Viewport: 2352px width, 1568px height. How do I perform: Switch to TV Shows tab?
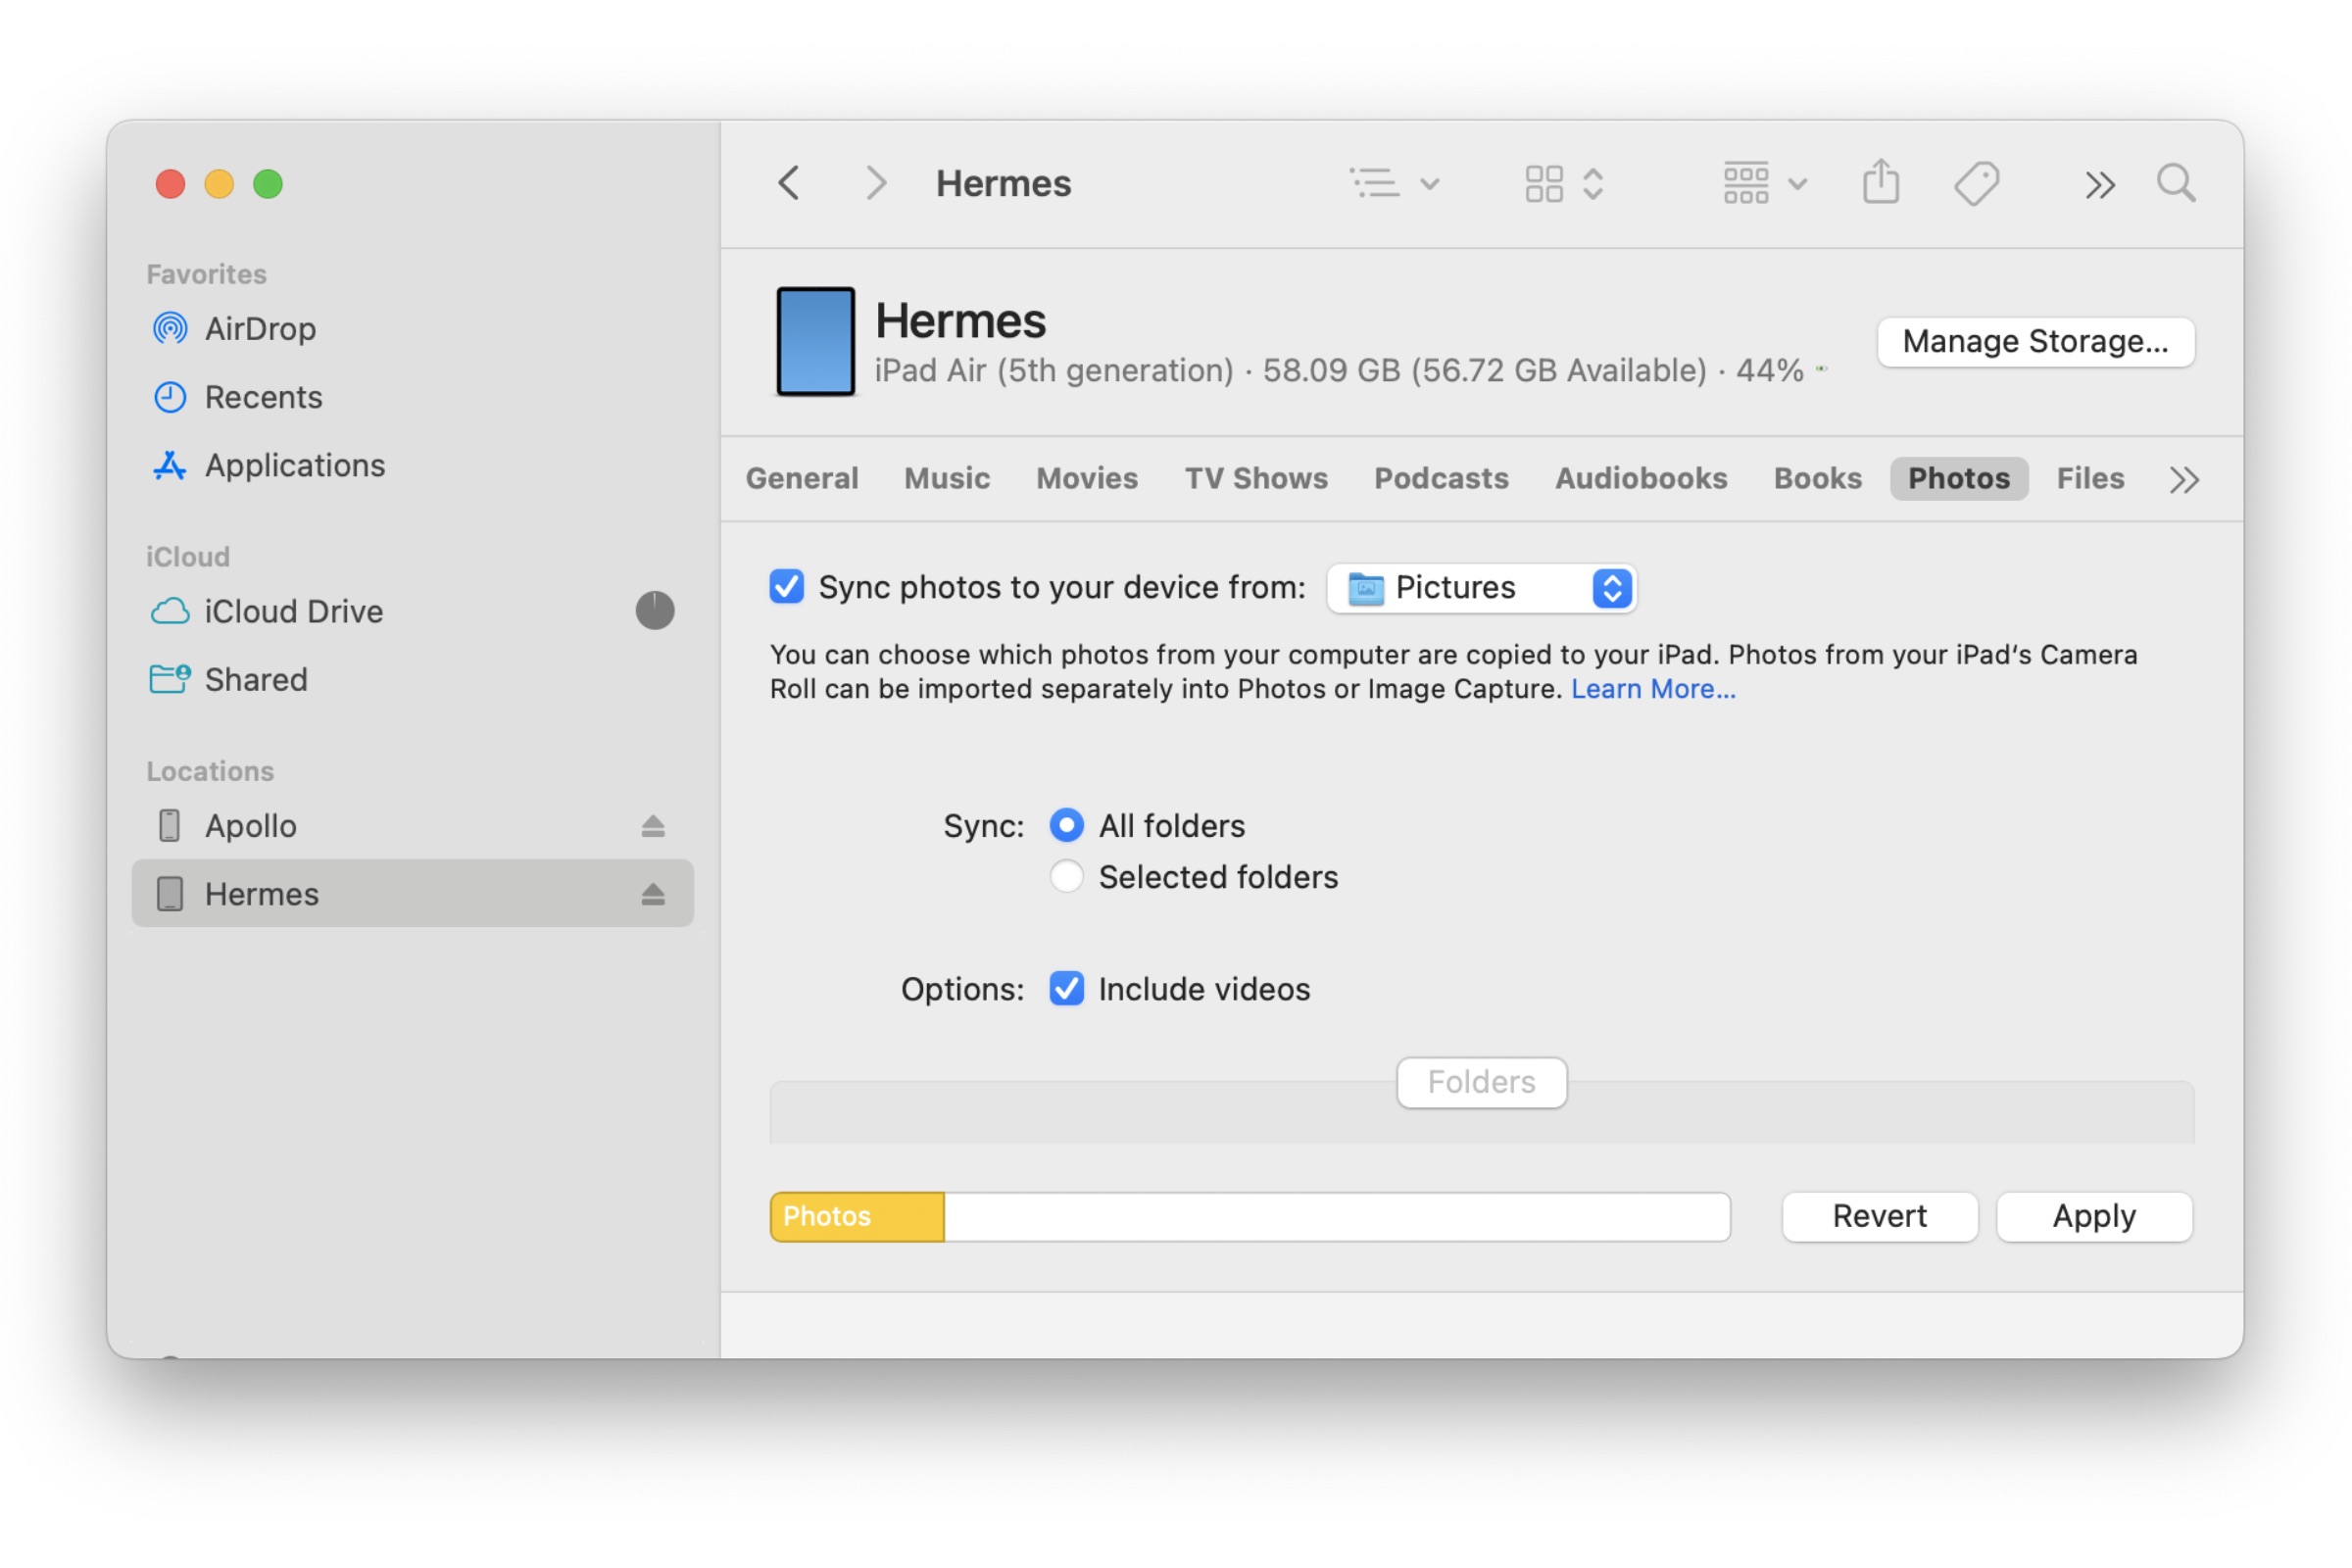click(1256, 478)
